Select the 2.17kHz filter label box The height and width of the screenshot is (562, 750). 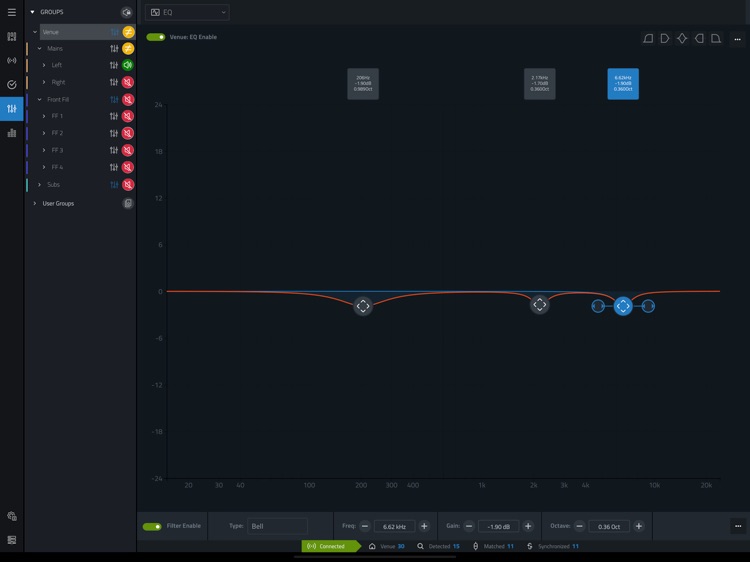(x=540, y=84)
